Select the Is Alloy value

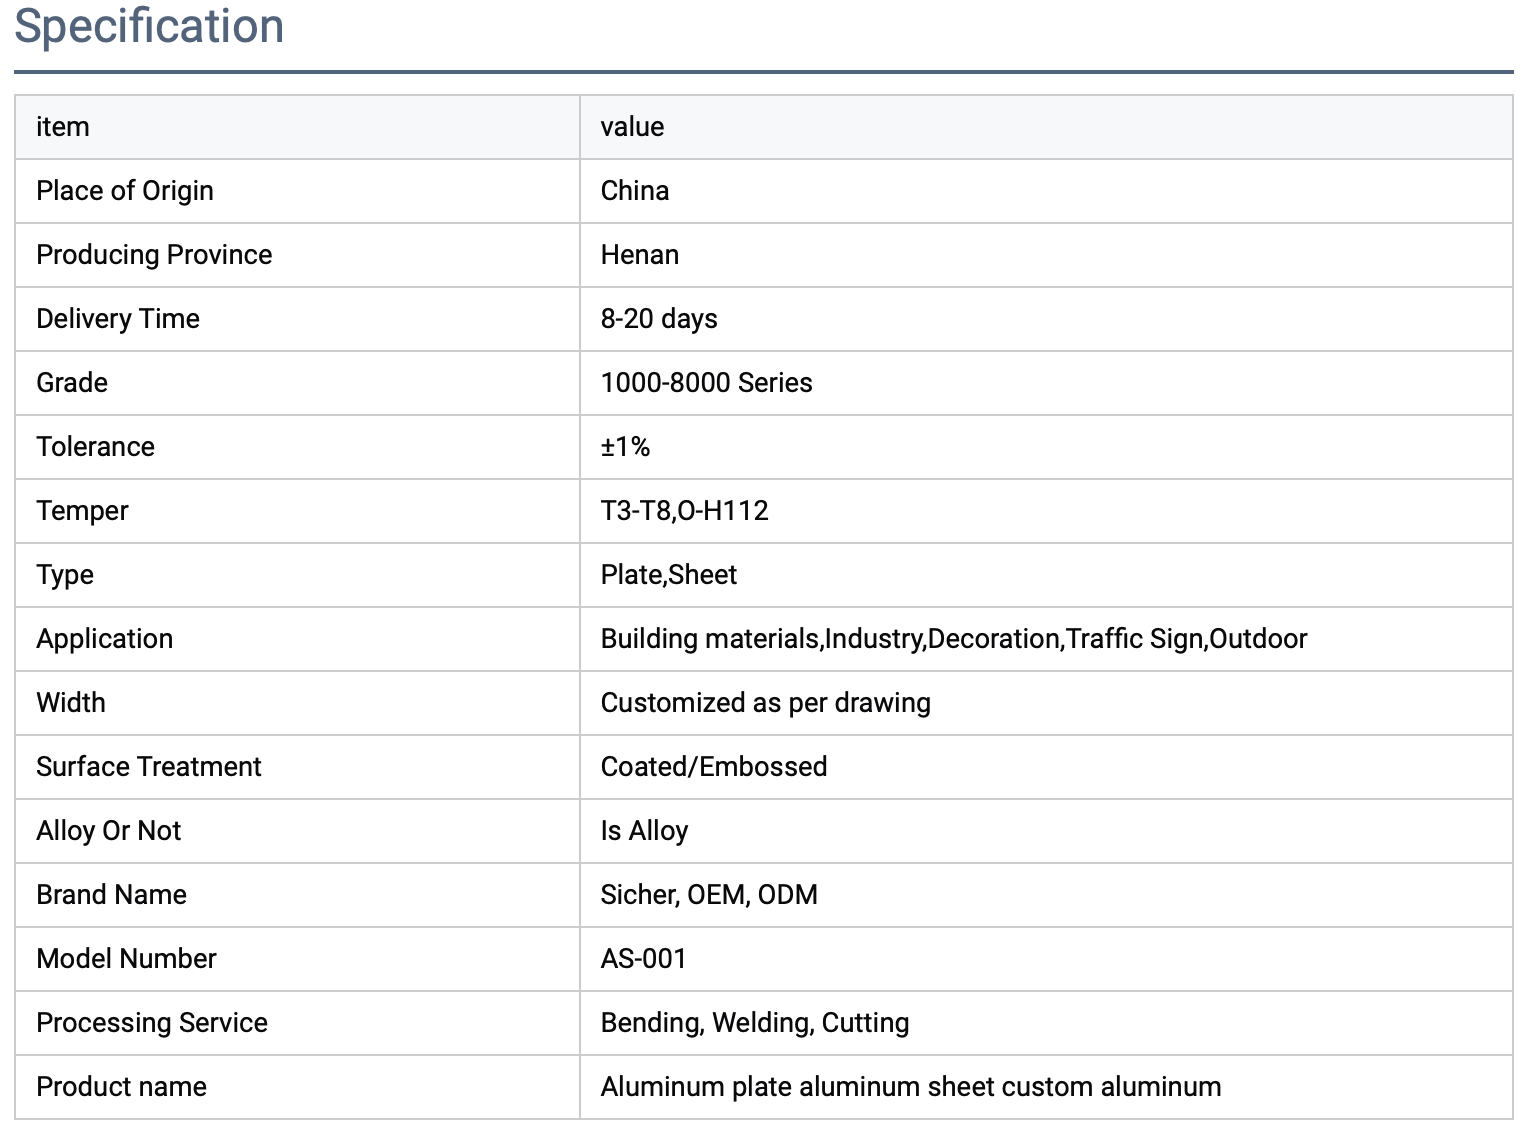point(644,831)
